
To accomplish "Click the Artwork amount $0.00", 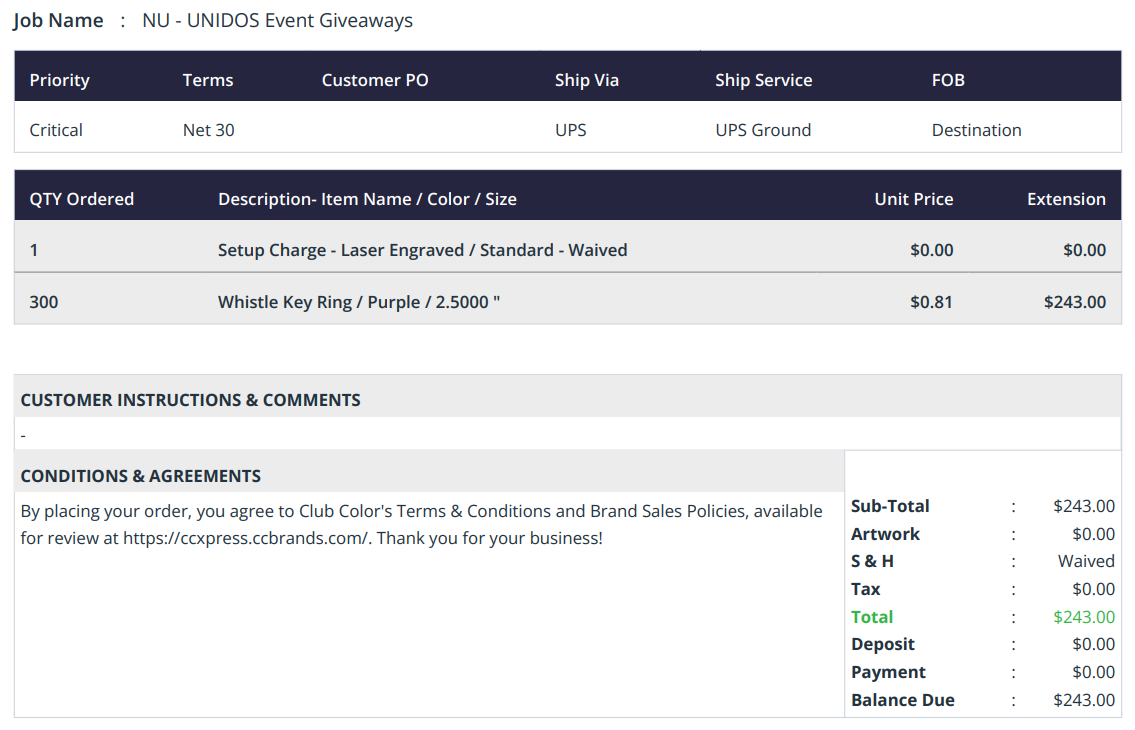I will pyautogui.click(x=1093, y=534).
